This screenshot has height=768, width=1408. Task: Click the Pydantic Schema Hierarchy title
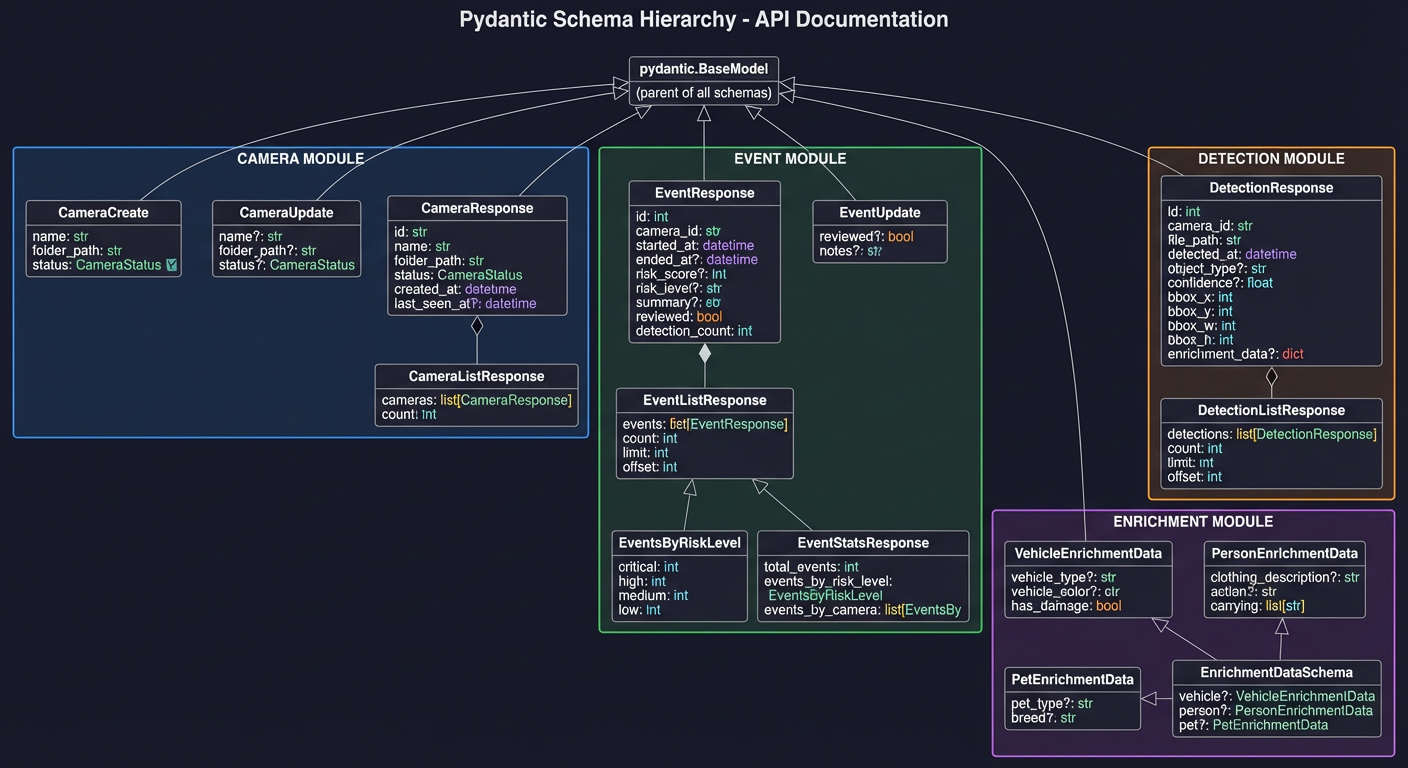[x=703, y=19]
